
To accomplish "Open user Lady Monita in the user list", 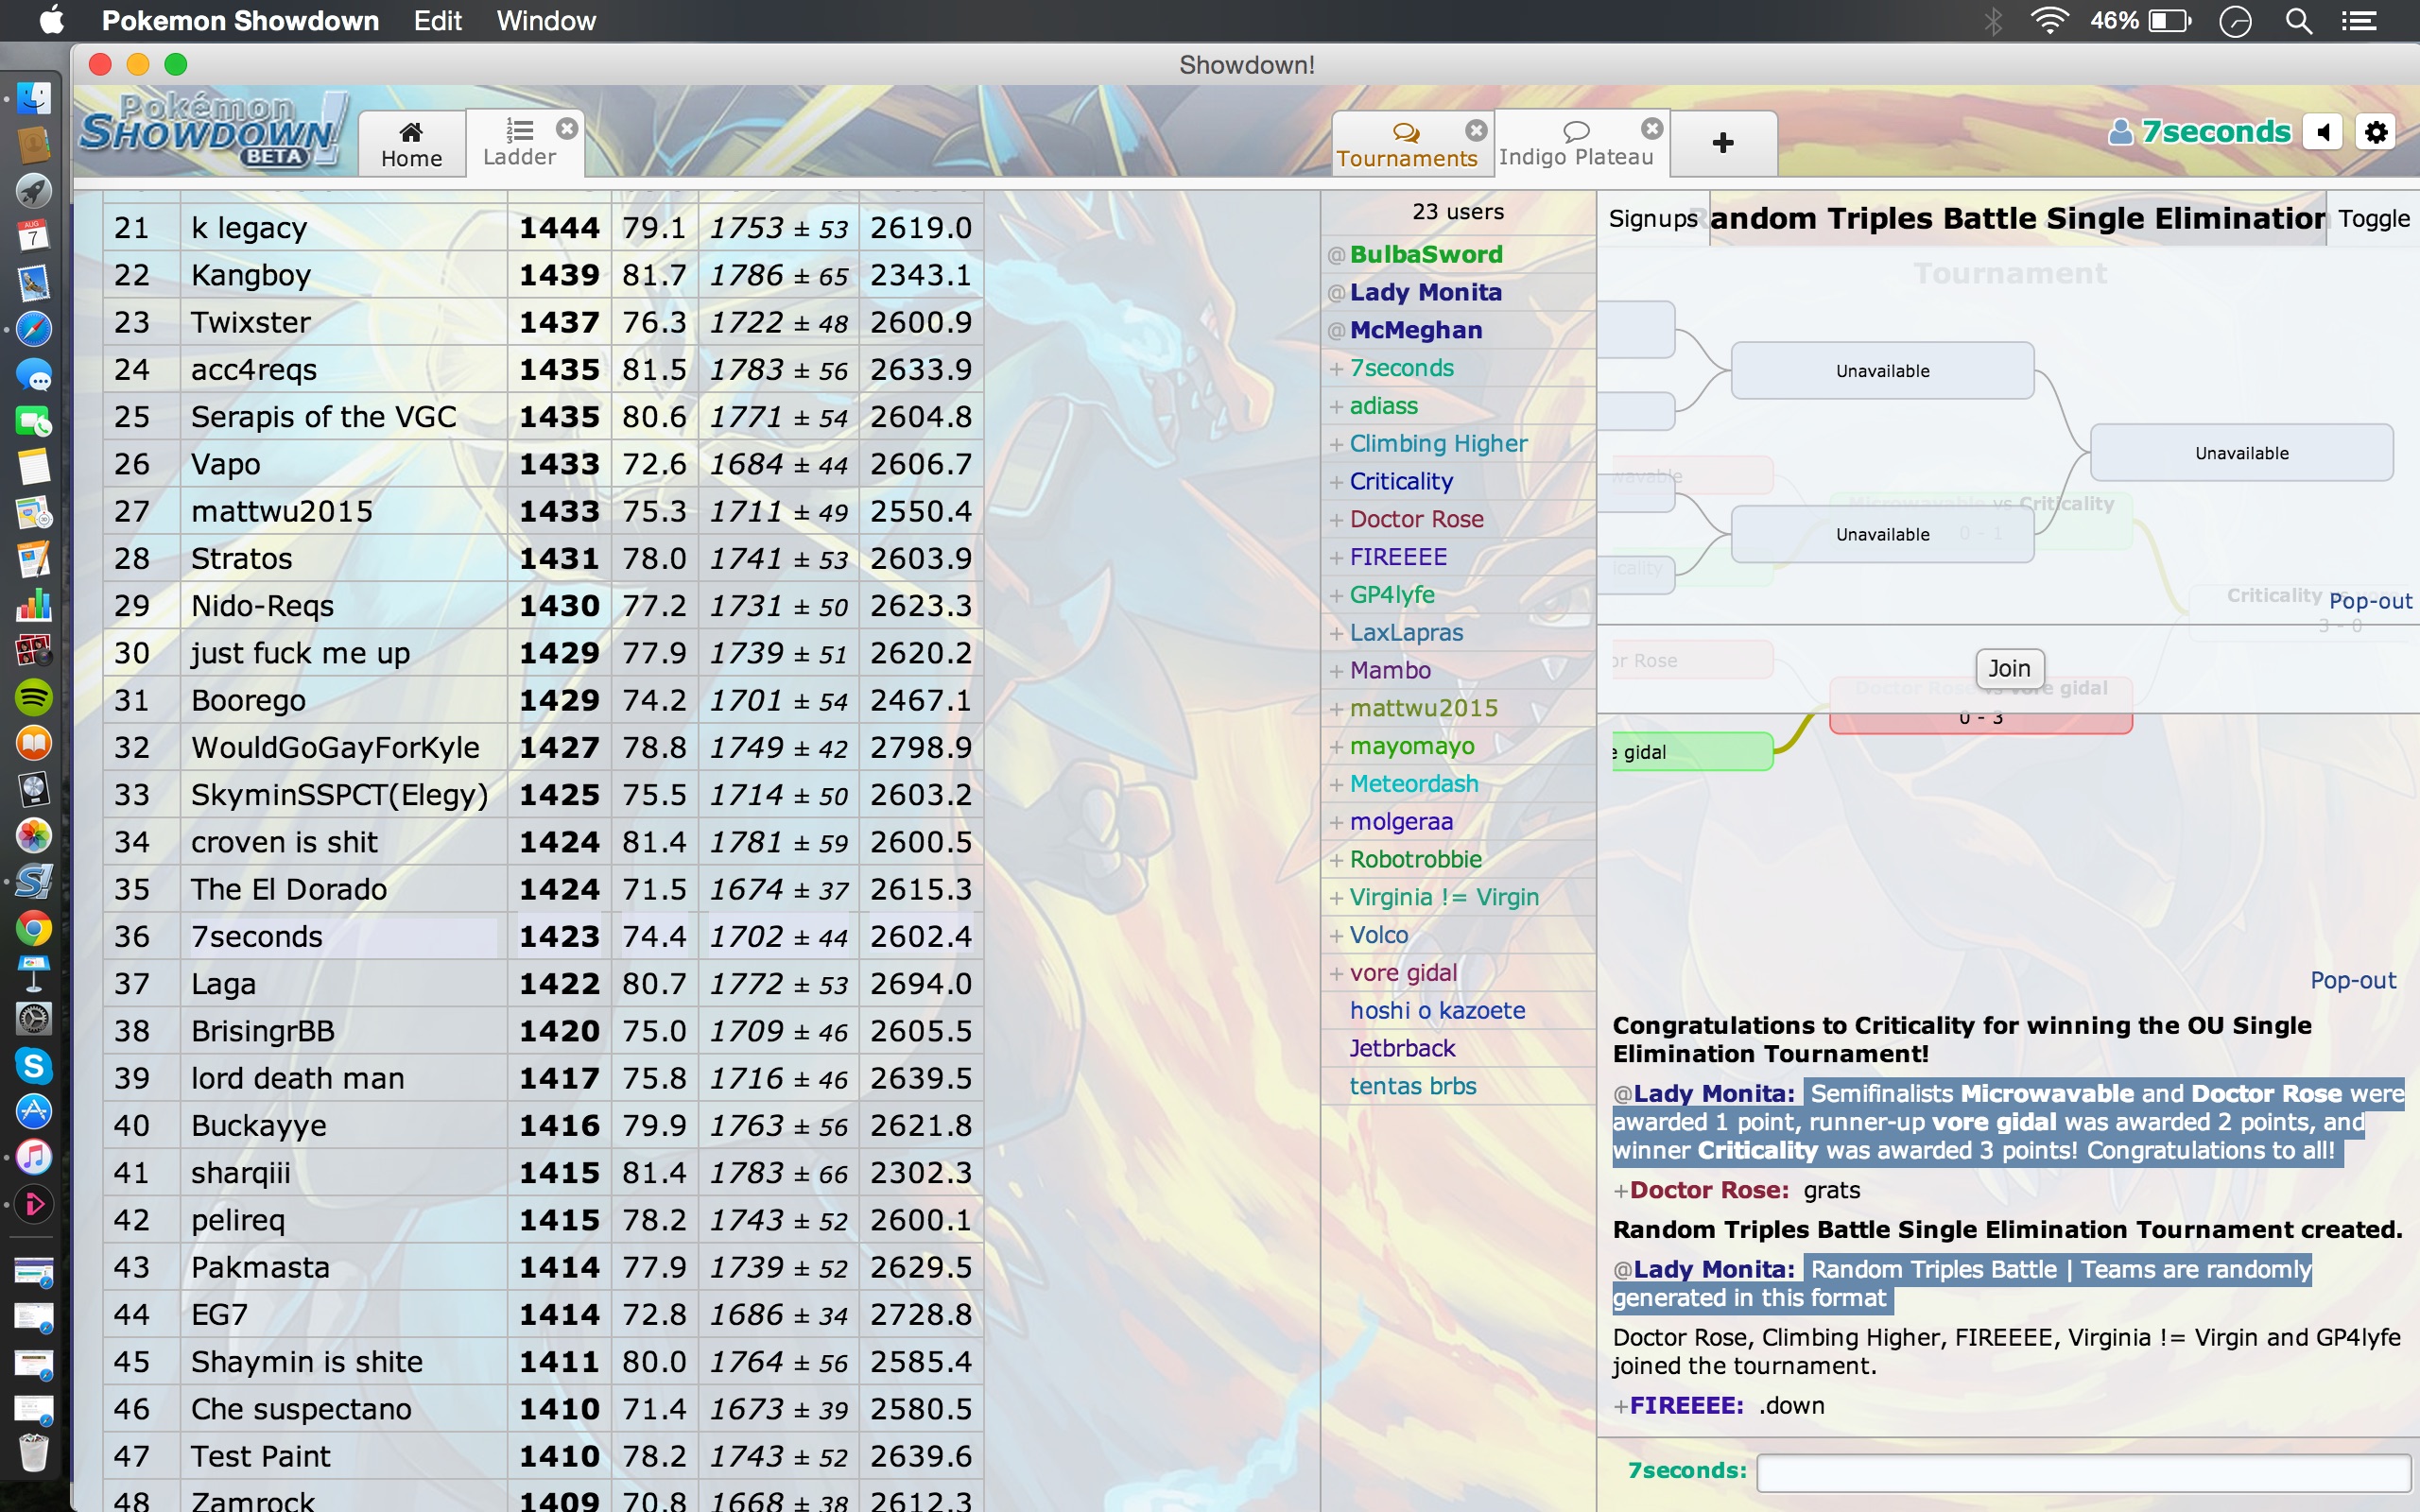I will pyautogui.click(x=1425, y=292).
